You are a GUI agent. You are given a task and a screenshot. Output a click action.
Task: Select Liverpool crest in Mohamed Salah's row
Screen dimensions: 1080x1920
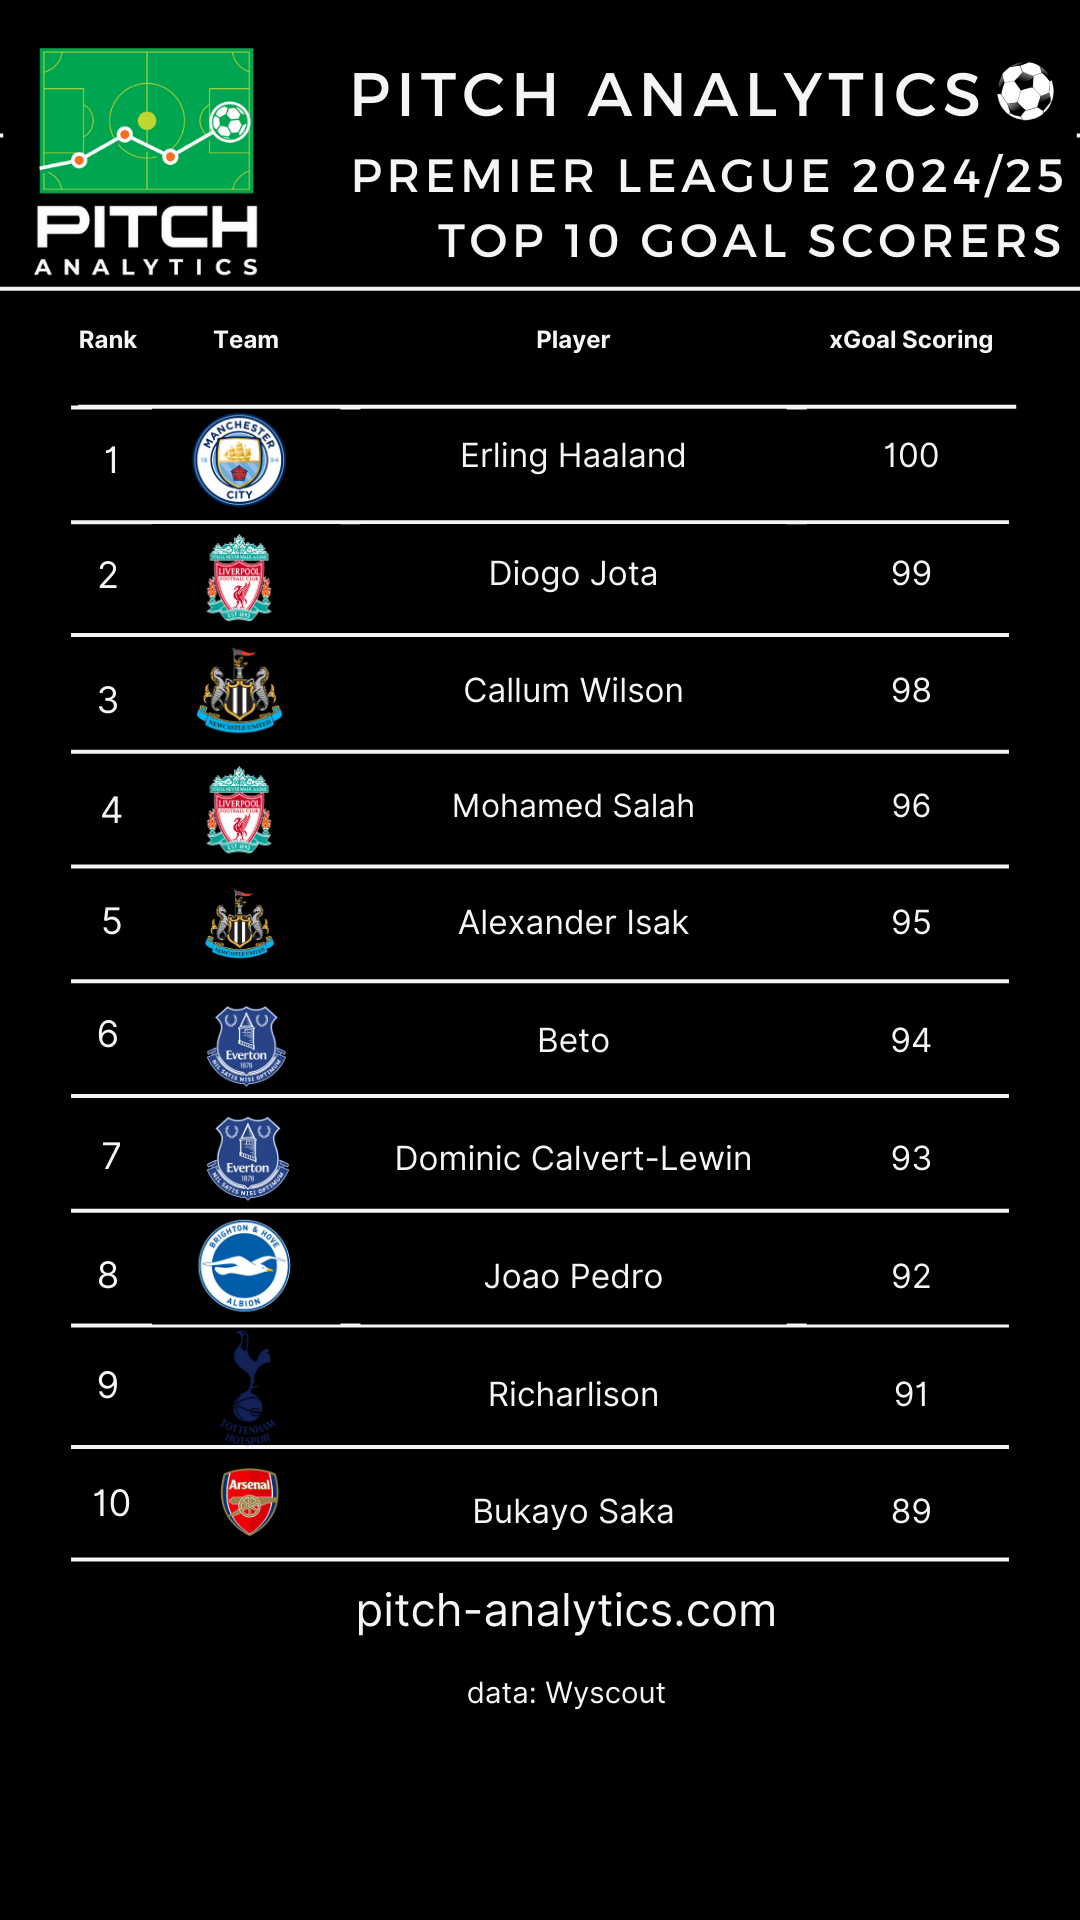click(239, 809)
